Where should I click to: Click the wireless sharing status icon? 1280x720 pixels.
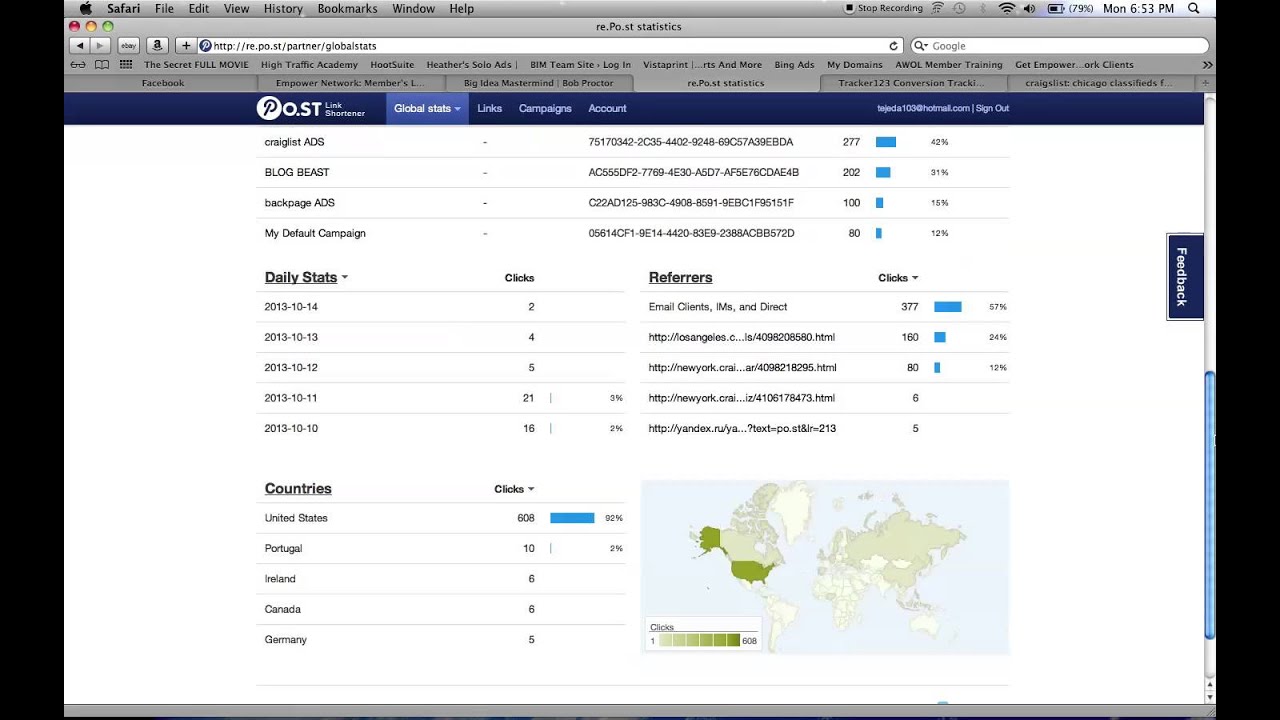pos(938,8)
